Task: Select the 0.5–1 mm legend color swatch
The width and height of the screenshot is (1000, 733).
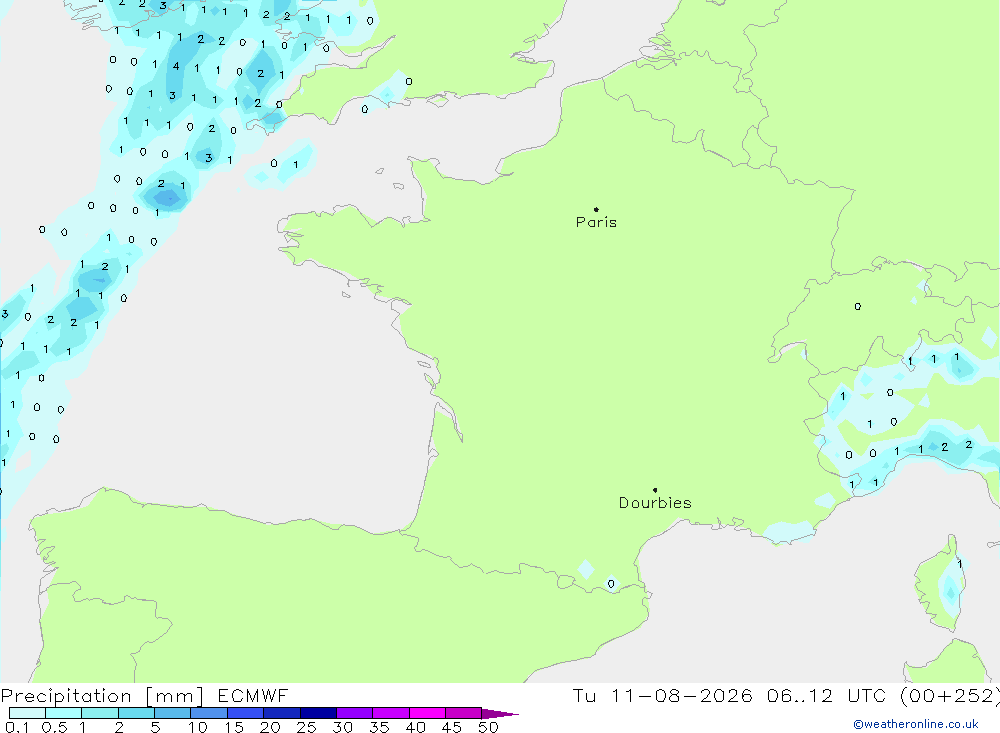Action: tap(63, 713)
